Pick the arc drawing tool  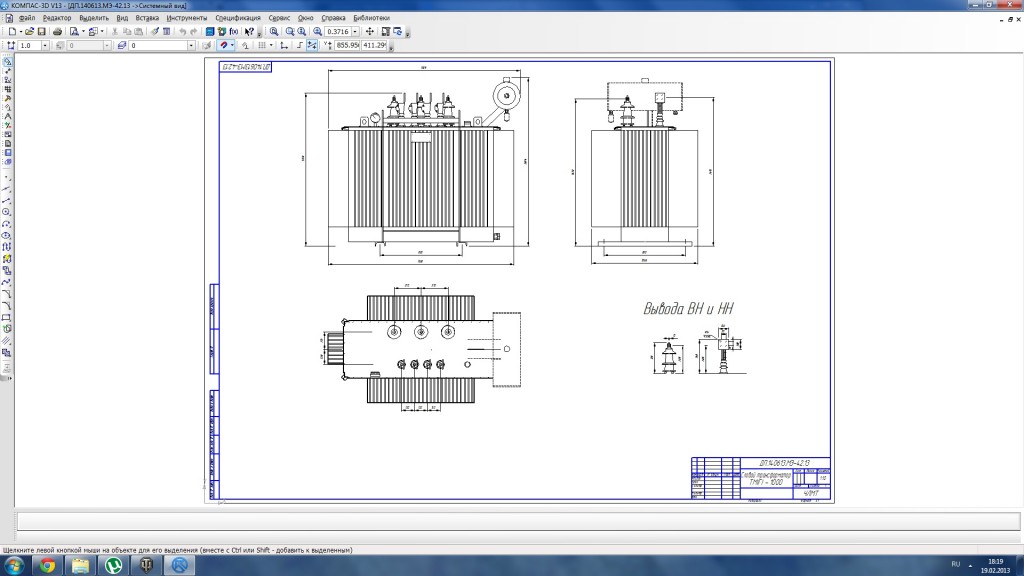pos(7,224)
